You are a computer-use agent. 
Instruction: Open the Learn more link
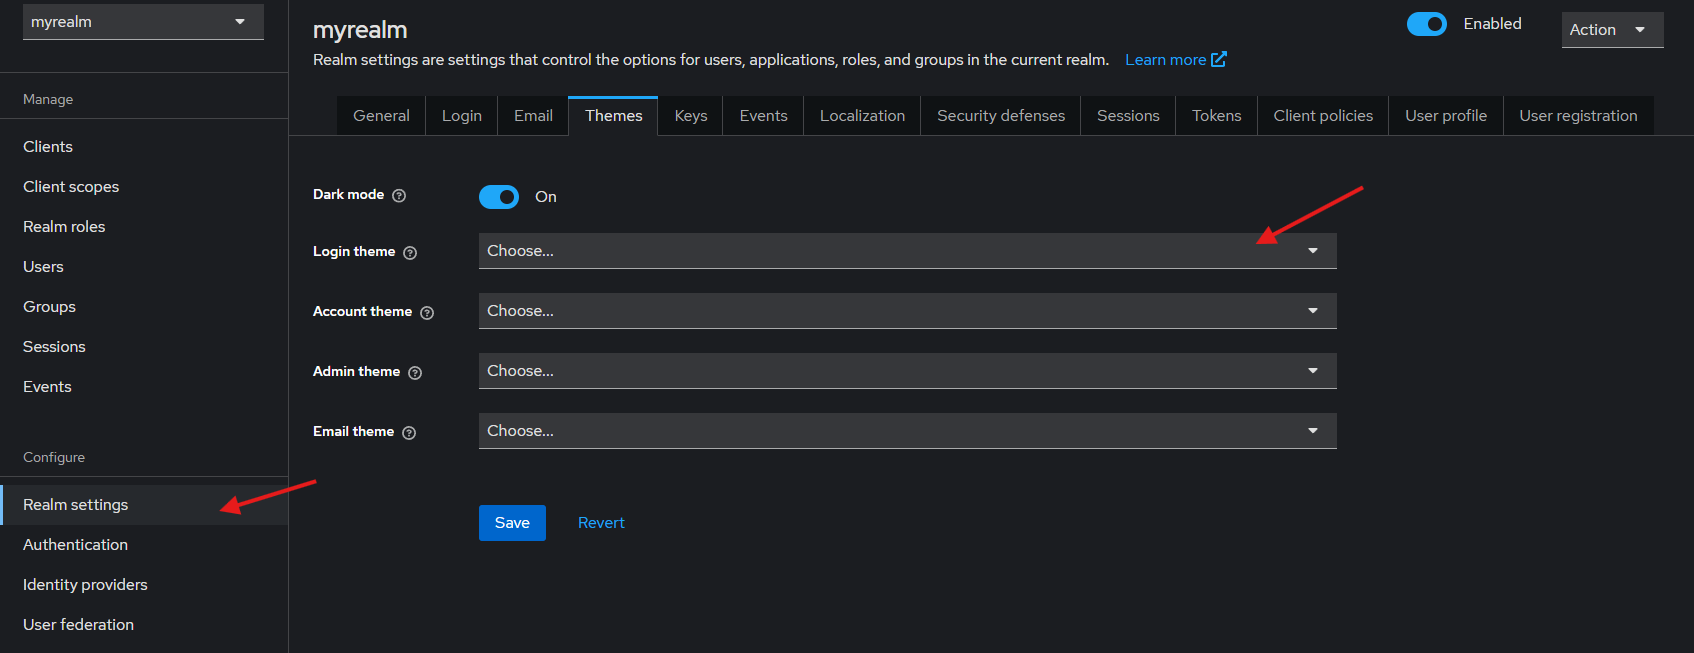pos(1175,60)
